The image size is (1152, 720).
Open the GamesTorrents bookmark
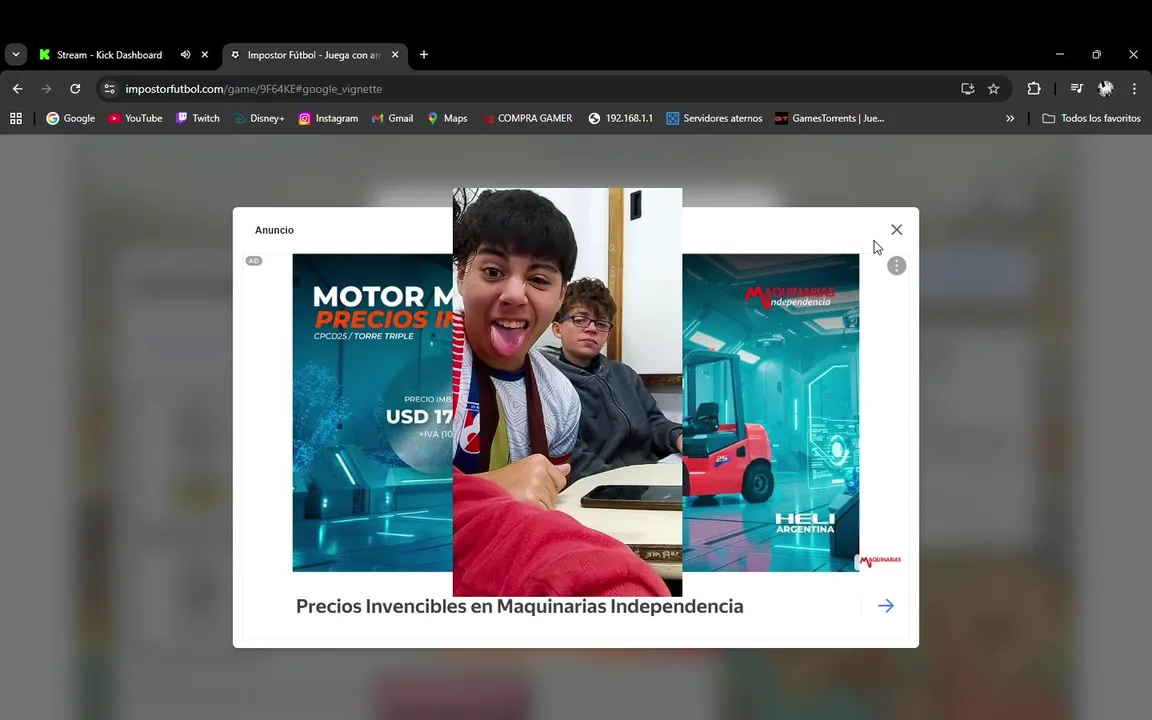point(830,118)
